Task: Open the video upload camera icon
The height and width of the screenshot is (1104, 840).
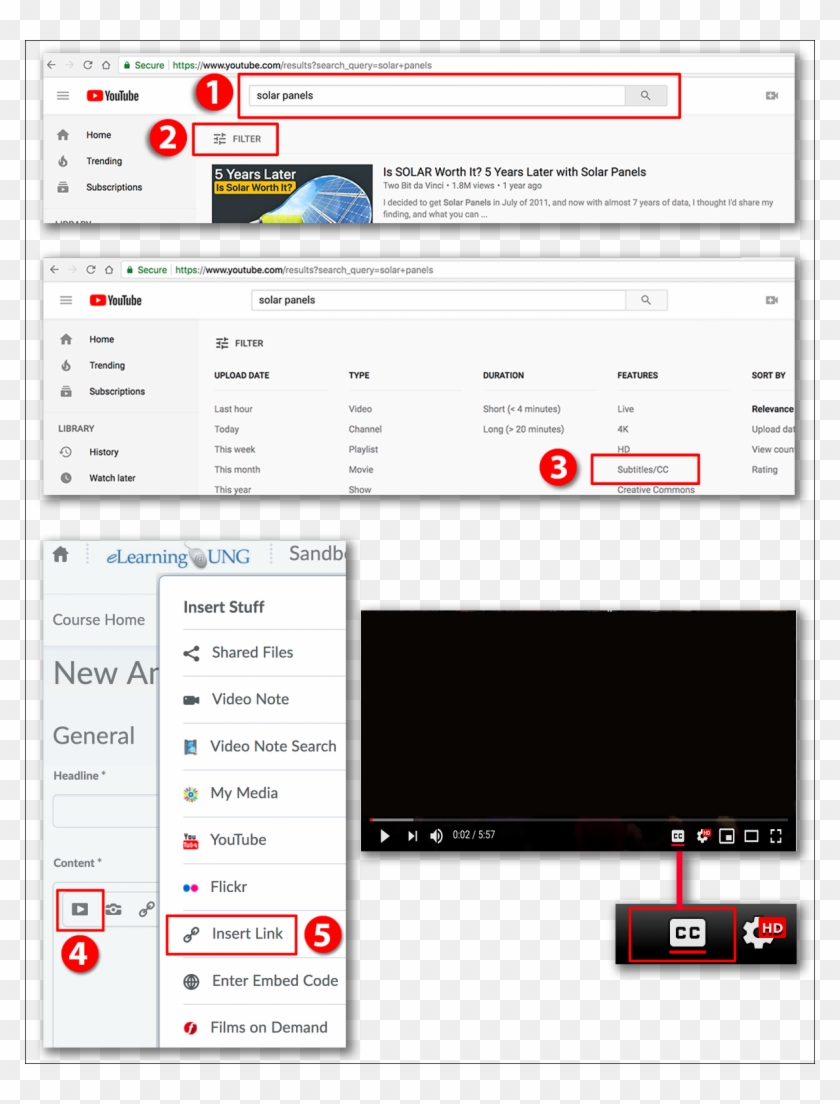Action: pos(771,95)
